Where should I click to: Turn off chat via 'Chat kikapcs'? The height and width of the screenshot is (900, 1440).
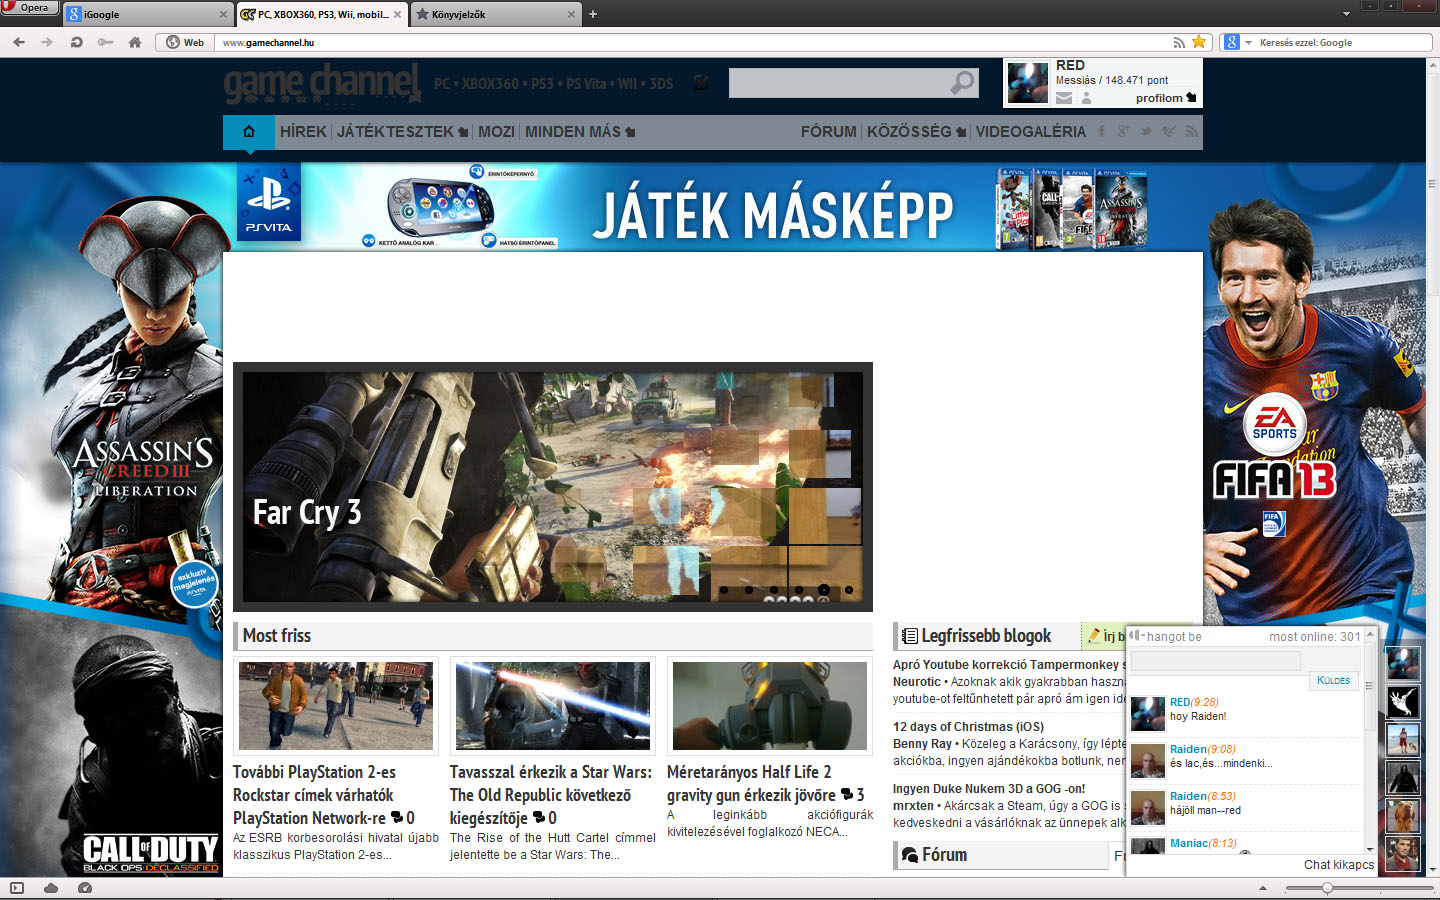[x=1338, y=864]
